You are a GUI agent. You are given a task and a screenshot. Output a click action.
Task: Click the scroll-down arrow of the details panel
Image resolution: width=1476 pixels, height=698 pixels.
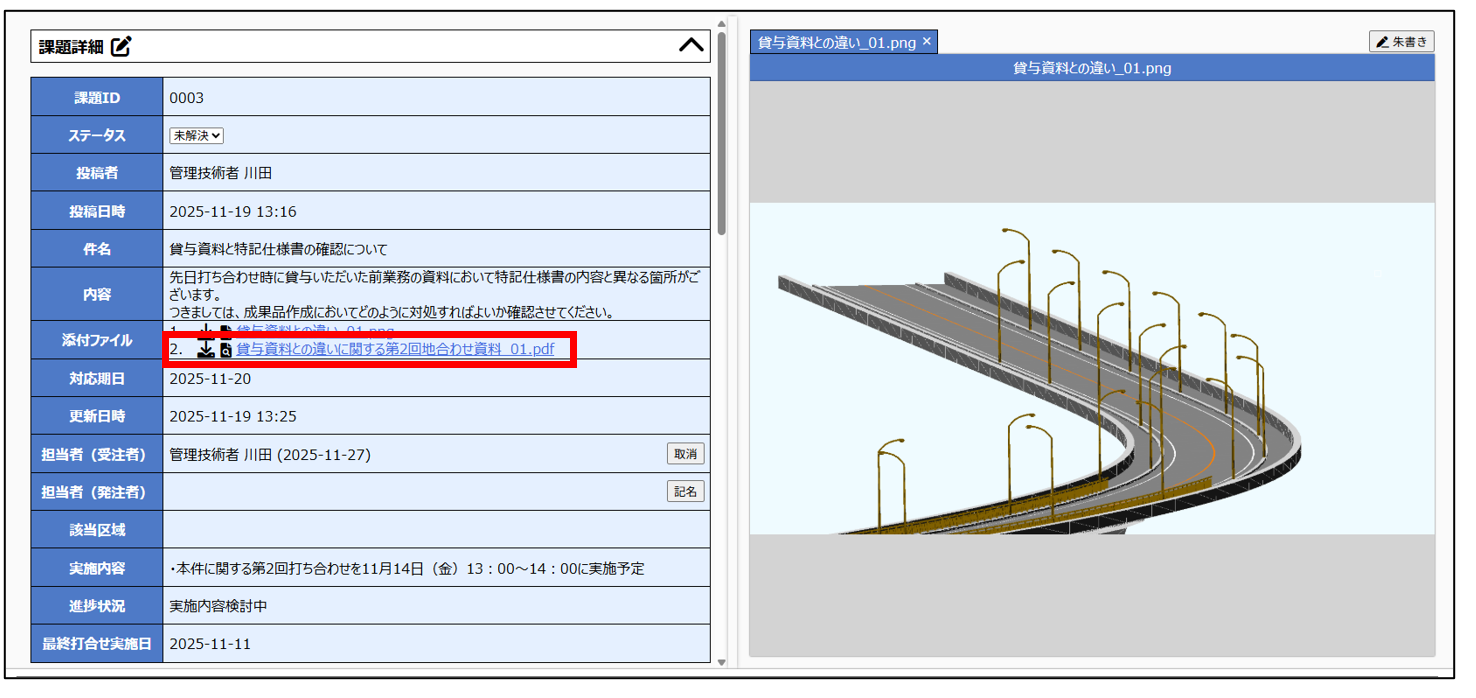click(x=722, y=662)
